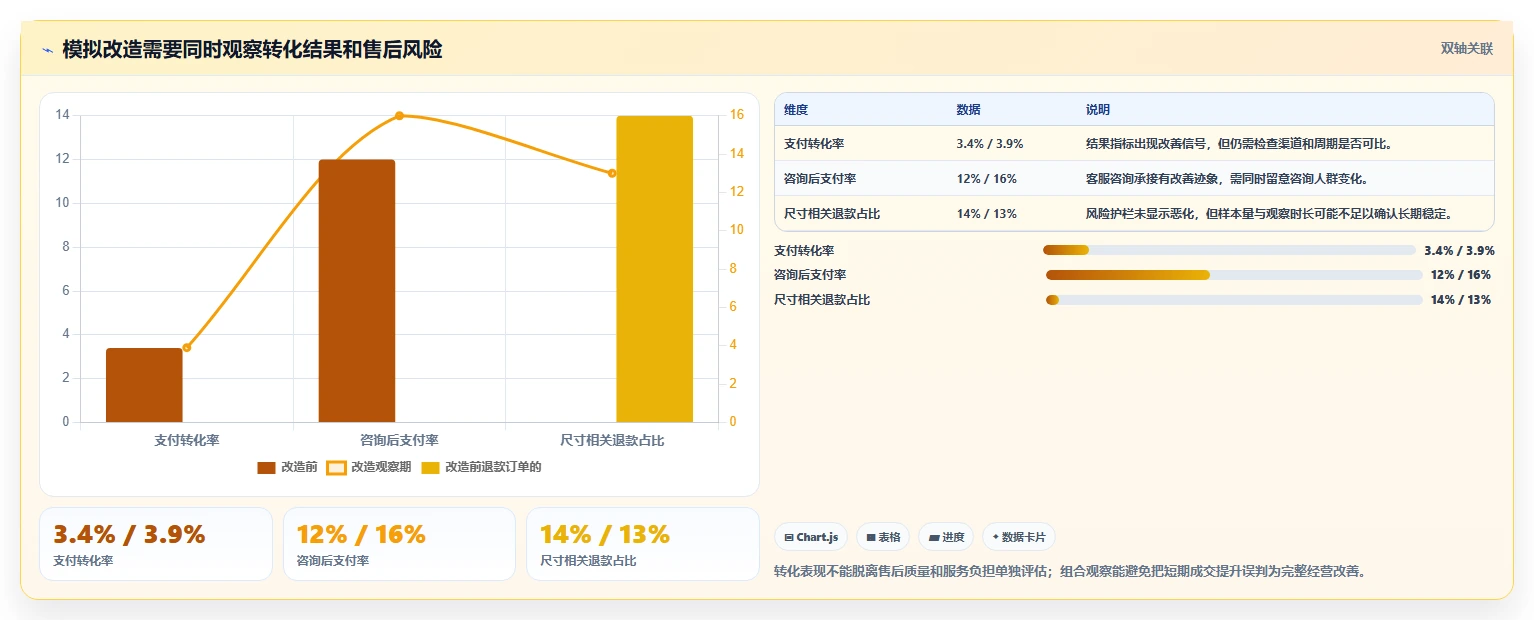Click the table cell reading 12% / 16%

click(986, 179)
